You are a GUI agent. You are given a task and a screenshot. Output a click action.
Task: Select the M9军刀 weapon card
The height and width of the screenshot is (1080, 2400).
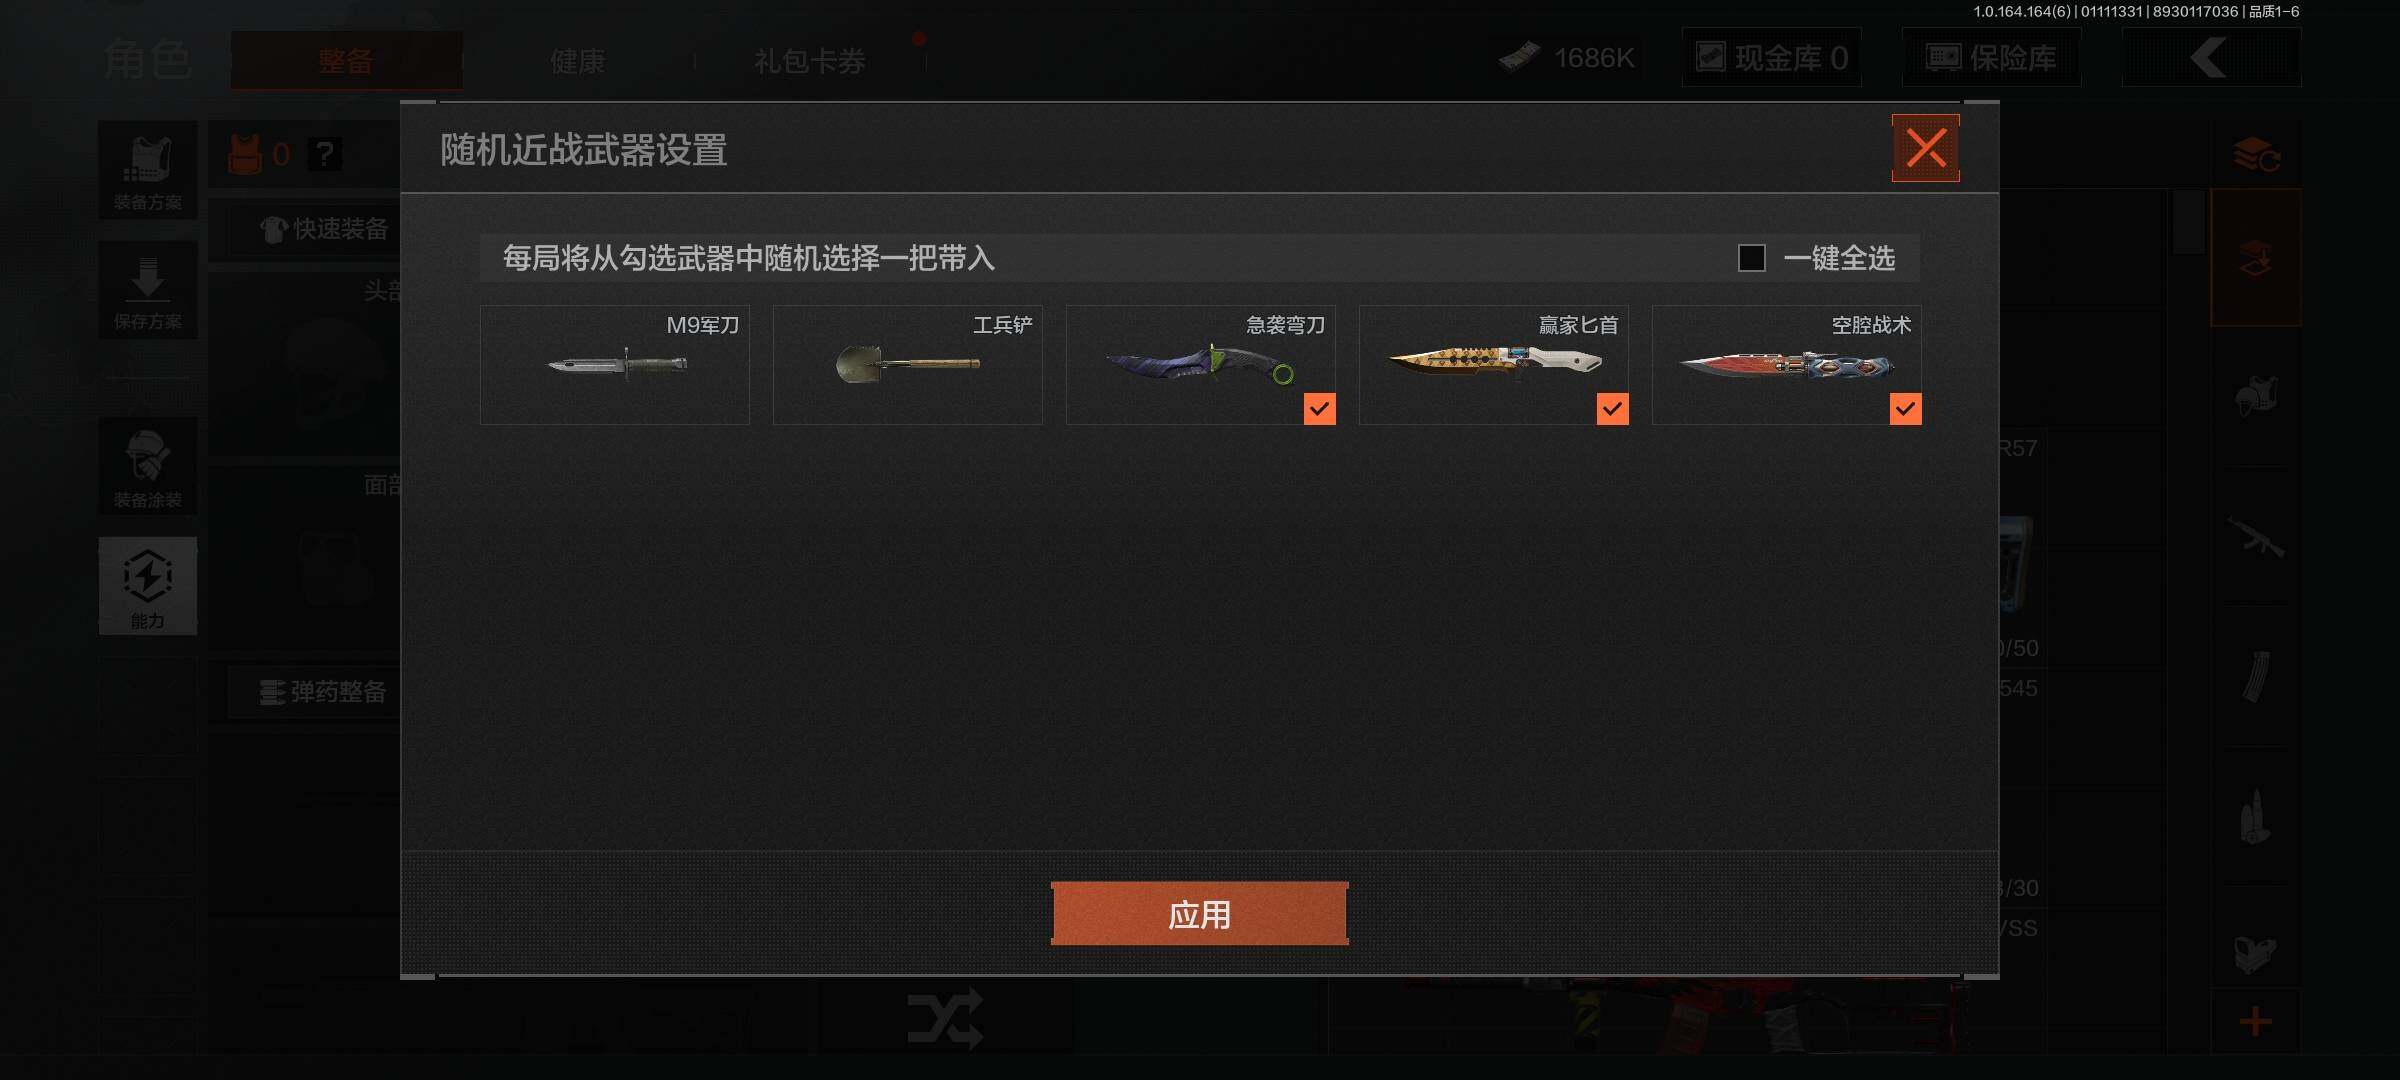point(615,365)
